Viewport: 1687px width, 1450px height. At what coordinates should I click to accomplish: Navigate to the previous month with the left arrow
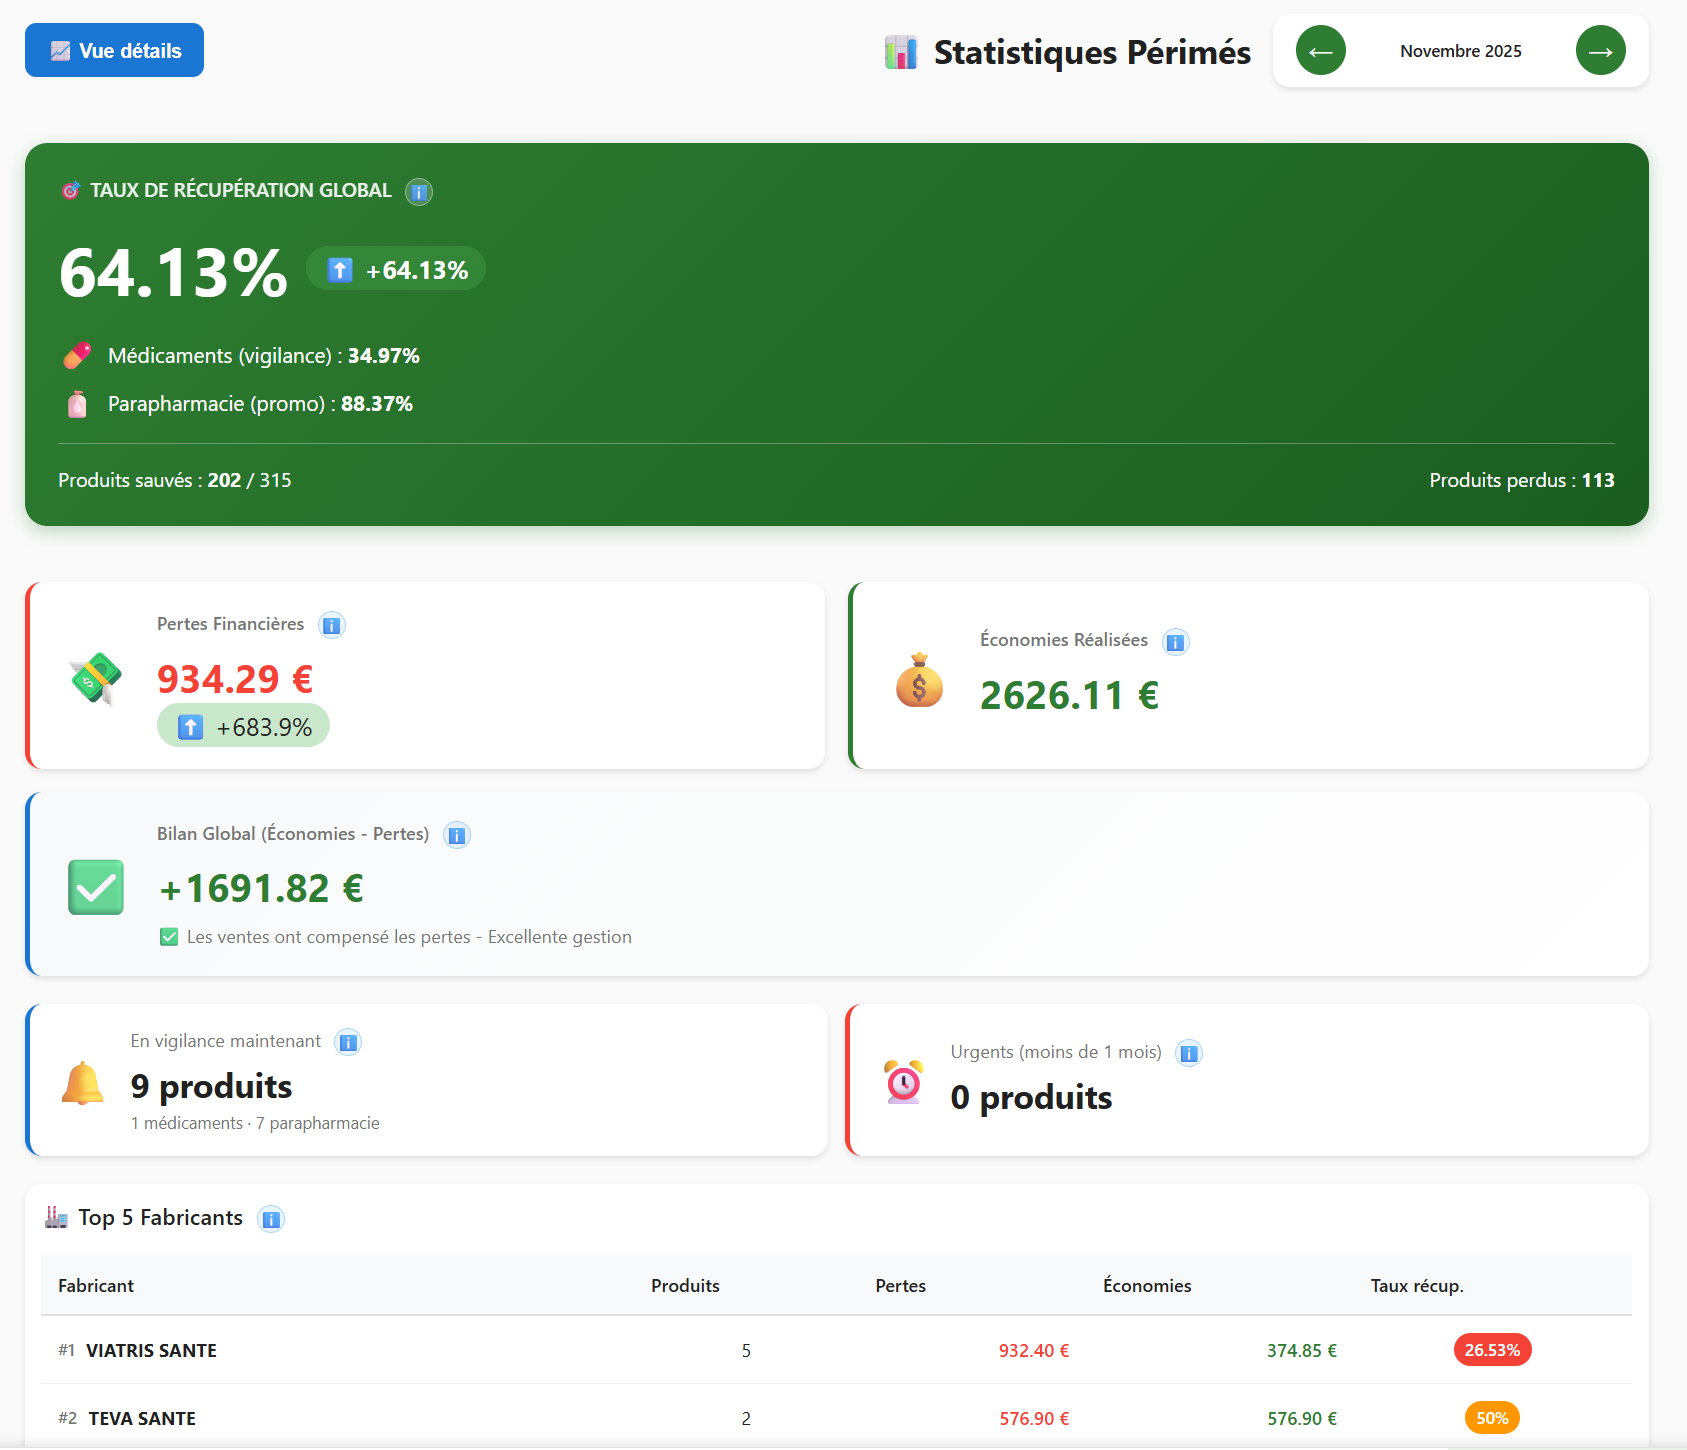(x=1320, y=50)
